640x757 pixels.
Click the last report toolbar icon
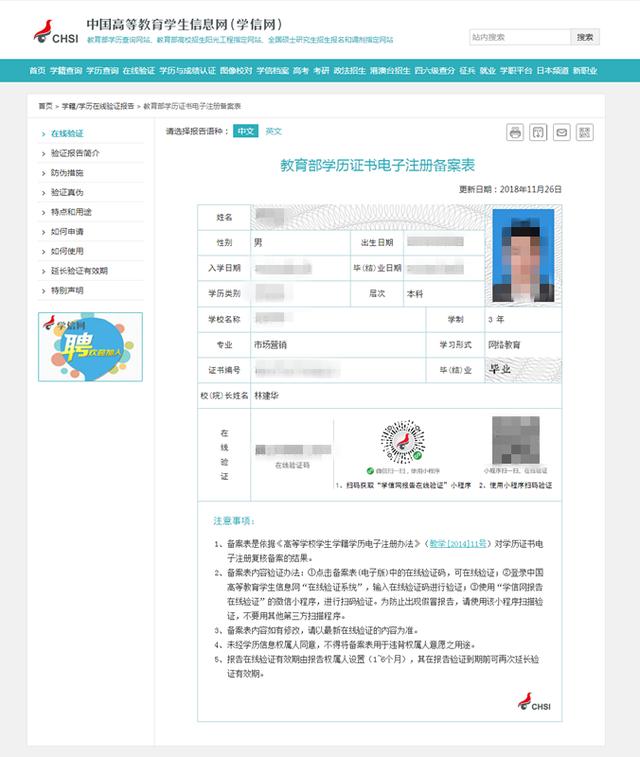coord(585,132)
